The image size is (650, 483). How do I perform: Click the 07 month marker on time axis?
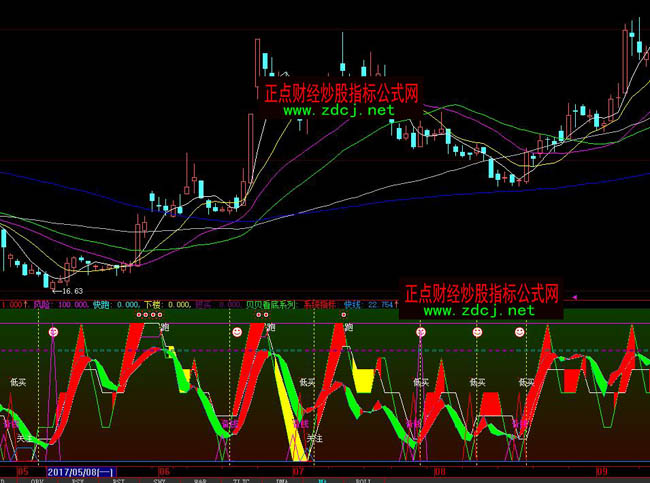click(297, 468)
